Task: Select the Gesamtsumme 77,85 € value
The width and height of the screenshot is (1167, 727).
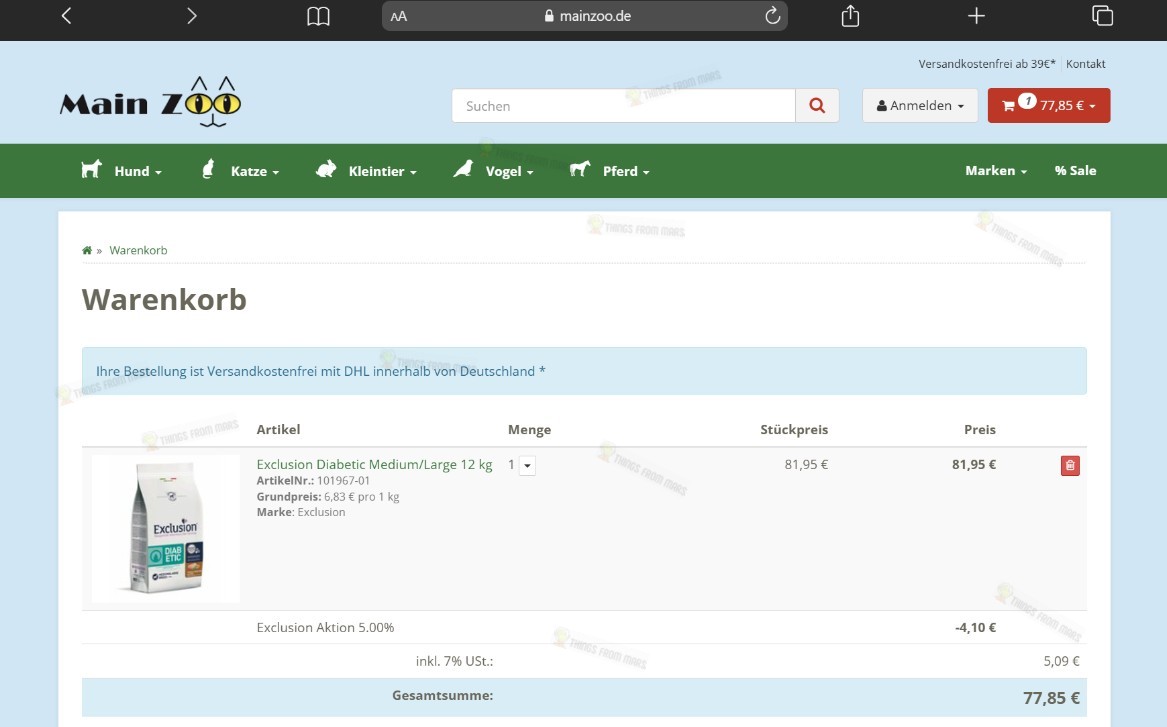Action: tap(1051, 698)
